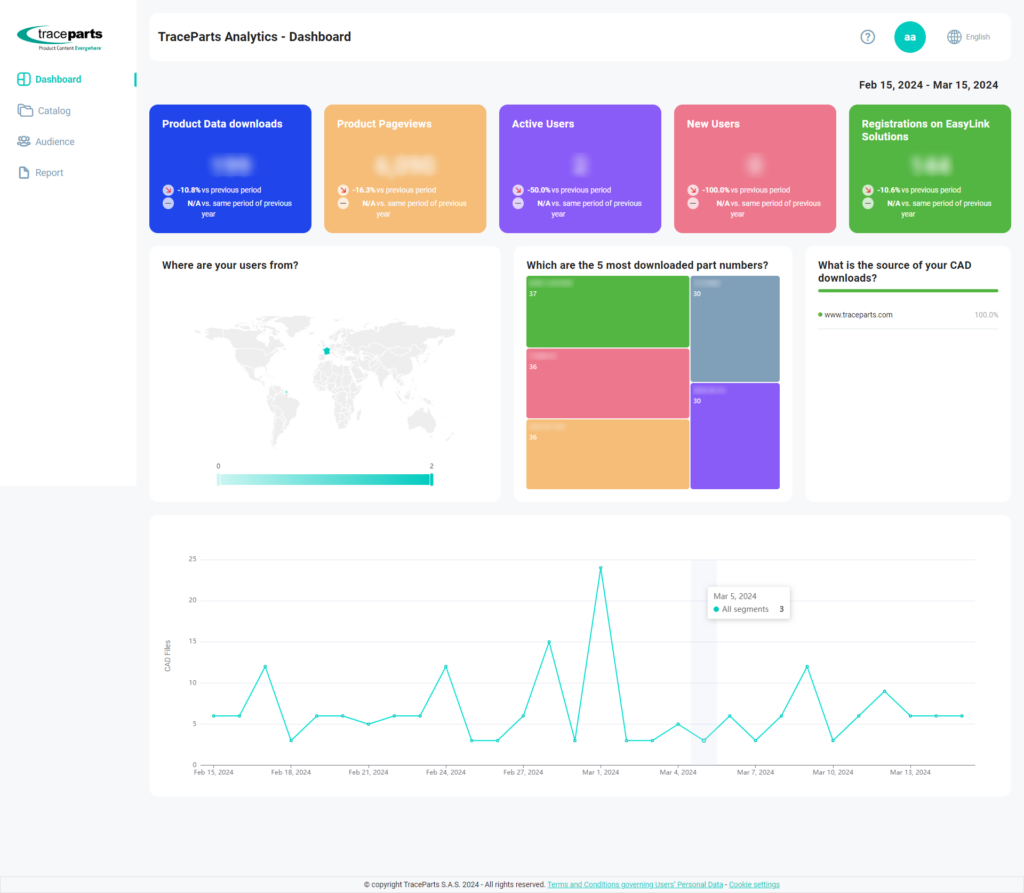The width and height of the screenshot is (1024, 893).
Task: Click the highlighted country on world map
Action: click(x=326, y=351)
